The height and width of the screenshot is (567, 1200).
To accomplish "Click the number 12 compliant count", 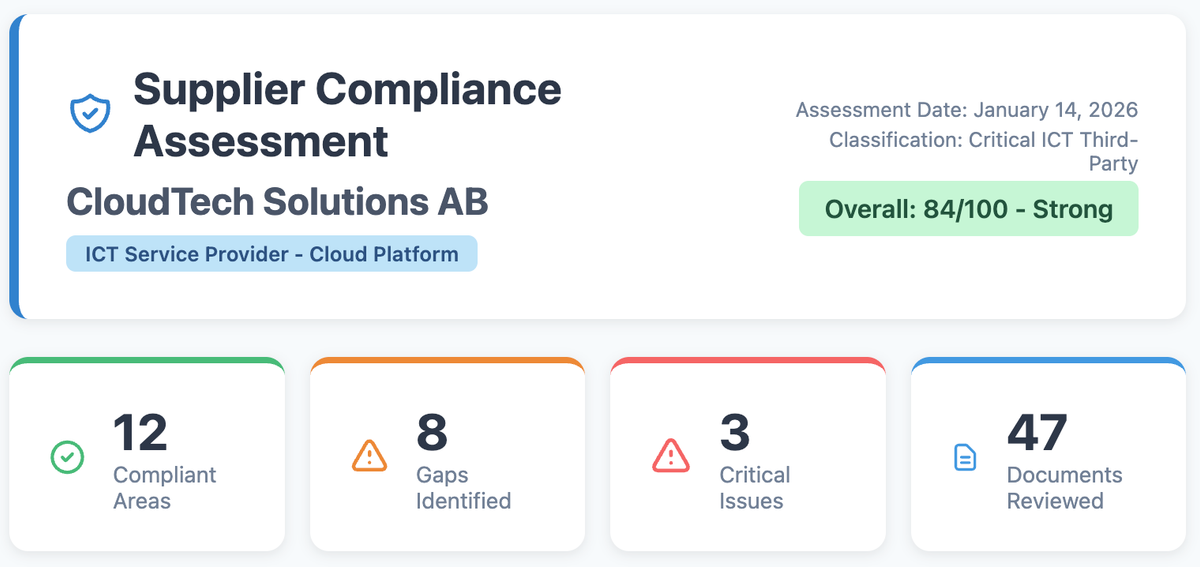I will point(140,432).
